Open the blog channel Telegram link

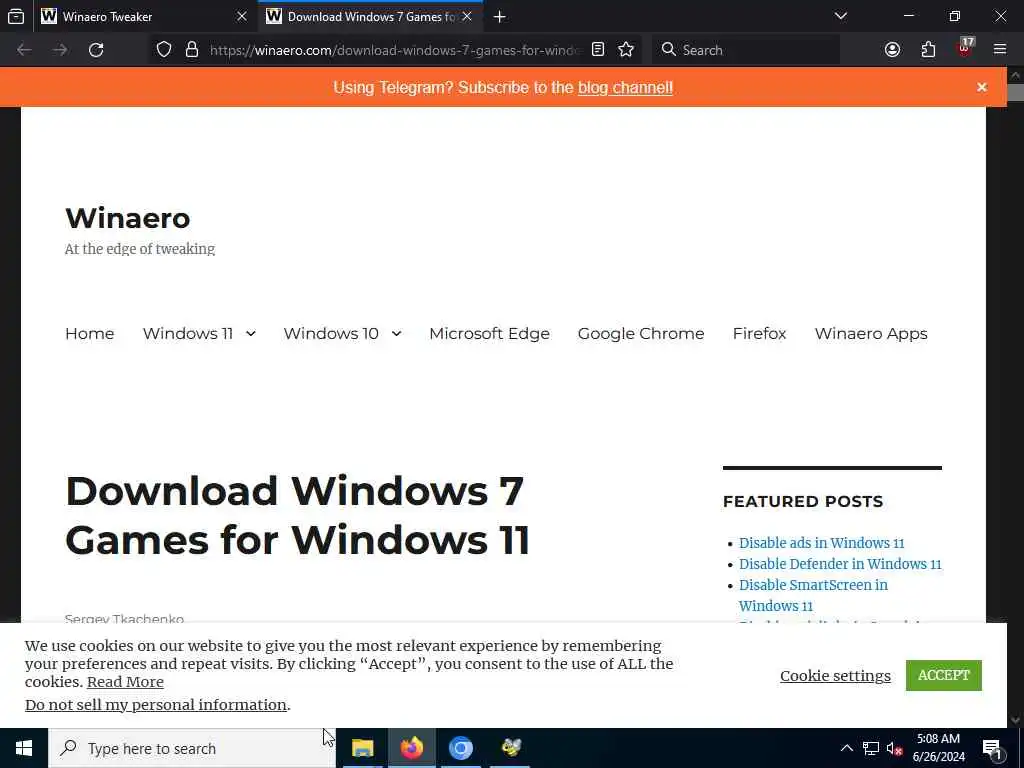tap(625, 88)
